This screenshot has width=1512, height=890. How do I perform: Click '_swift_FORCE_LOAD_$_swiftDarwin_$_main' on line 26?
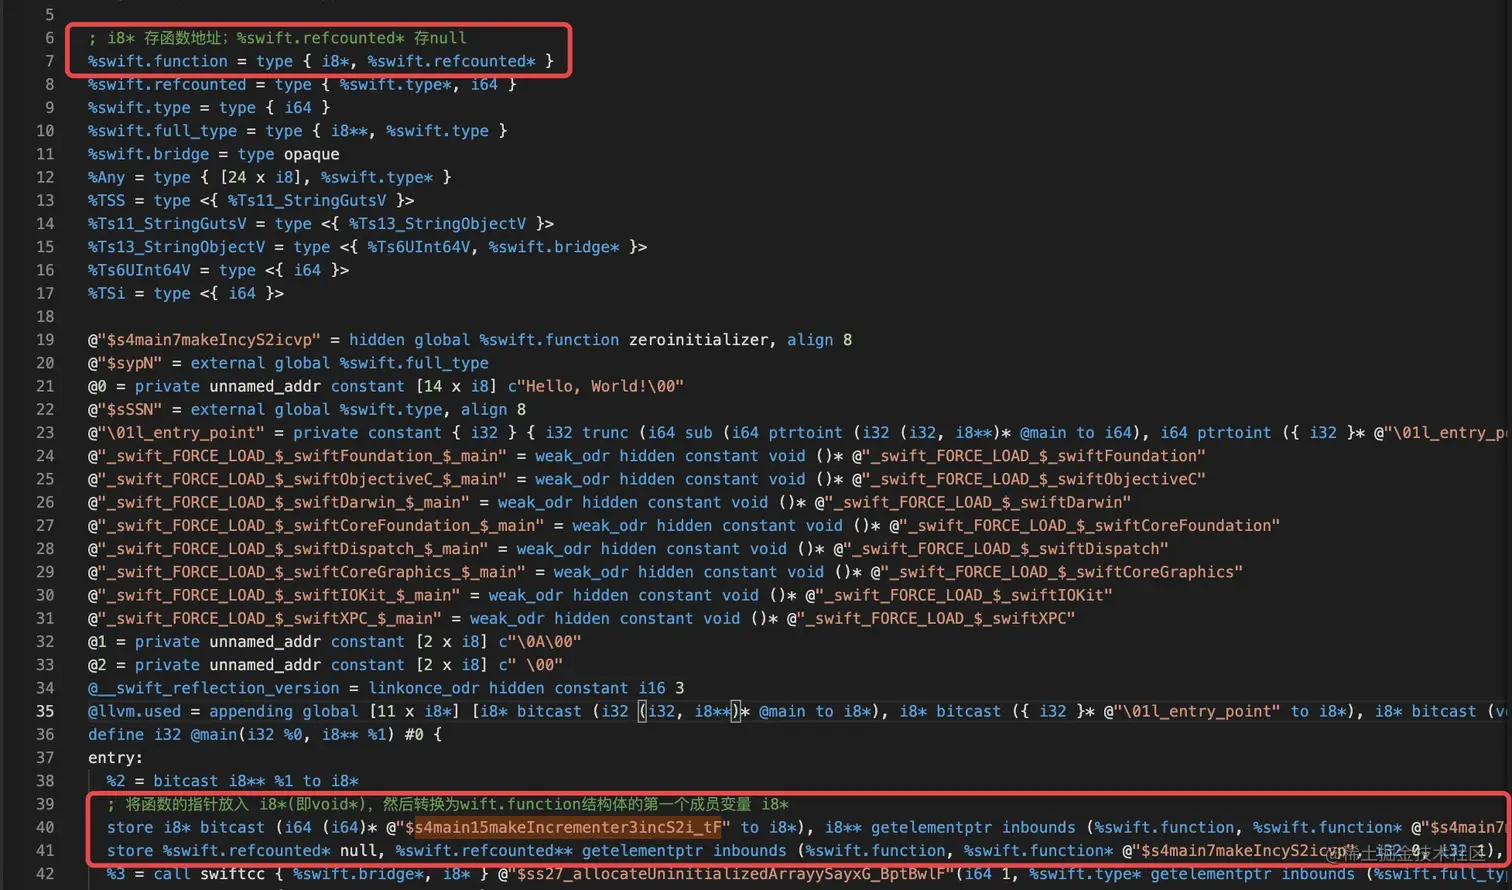click(284, 502)
